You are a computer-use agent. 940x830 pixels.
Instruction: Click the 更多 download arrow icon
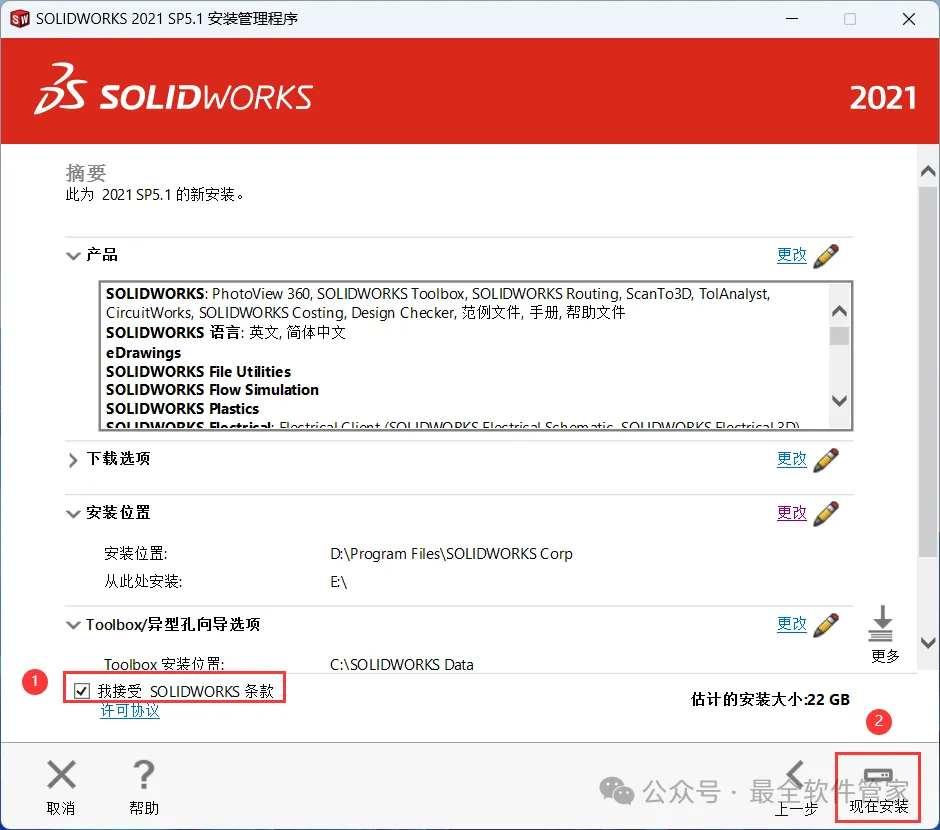click(x=881, y=624)
